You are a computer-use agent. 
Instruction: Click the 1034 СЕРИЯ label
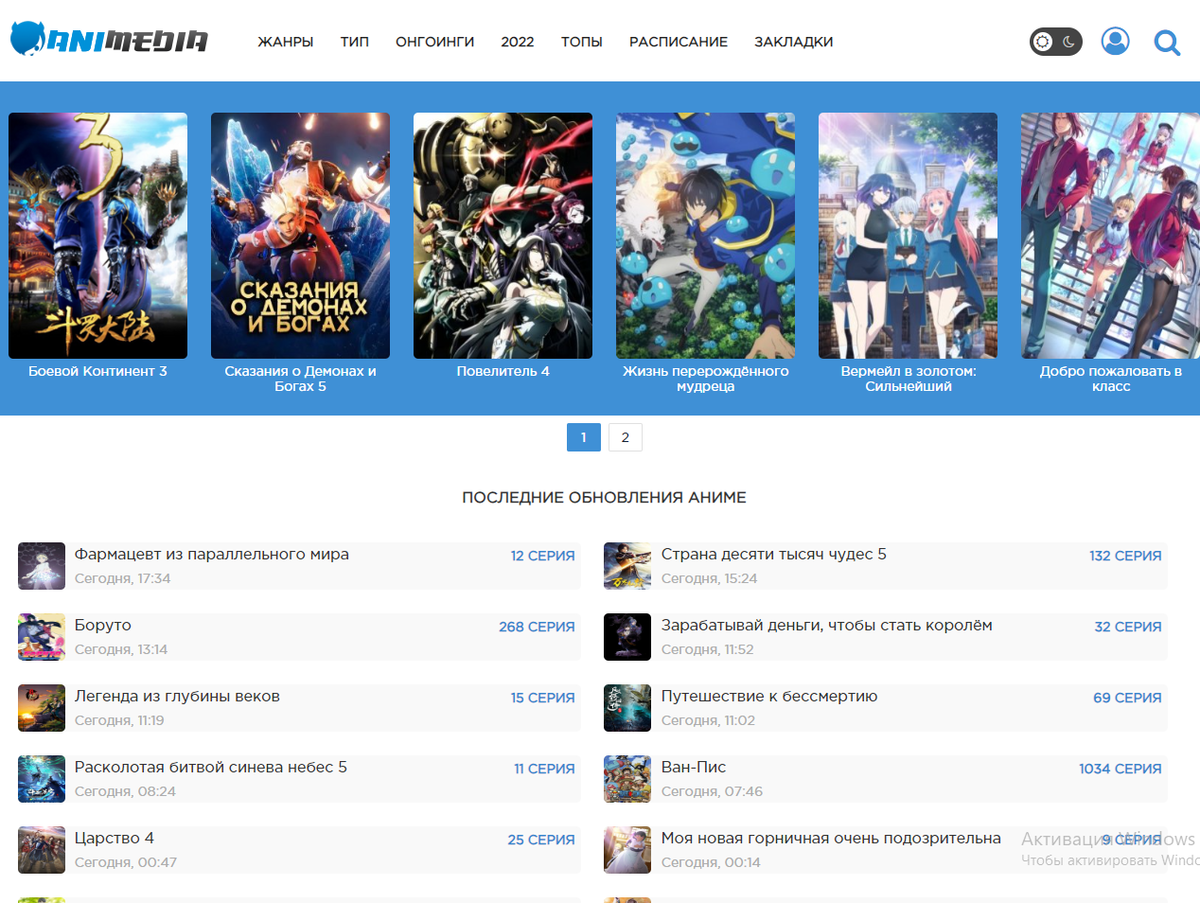tap(1121, 769)
